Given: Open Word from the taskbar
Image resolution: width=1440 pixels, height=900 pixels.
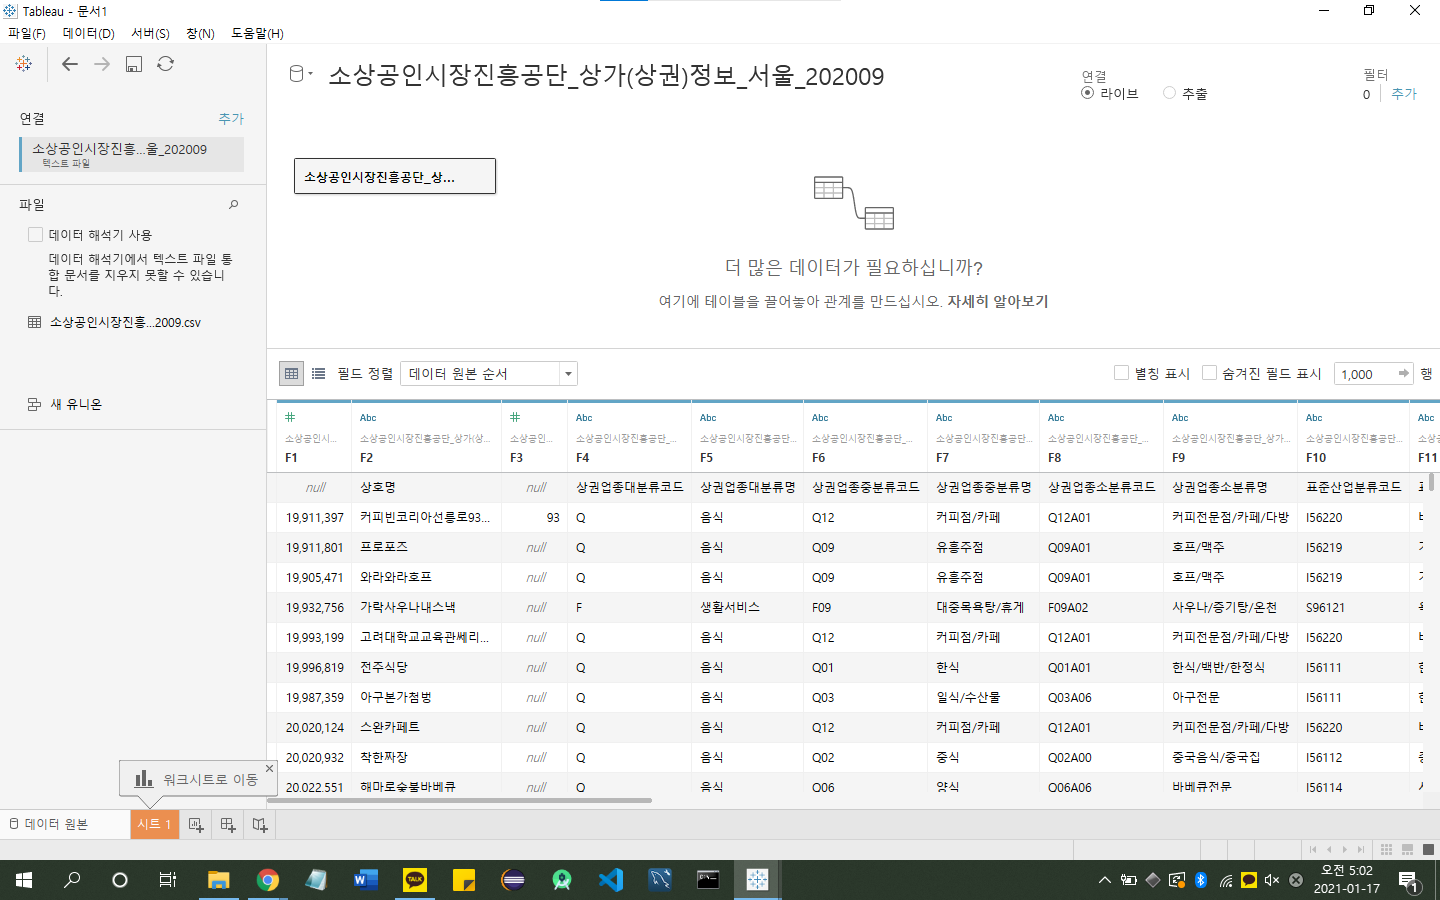Looking at the screenshot, I should tap(365, 880).
